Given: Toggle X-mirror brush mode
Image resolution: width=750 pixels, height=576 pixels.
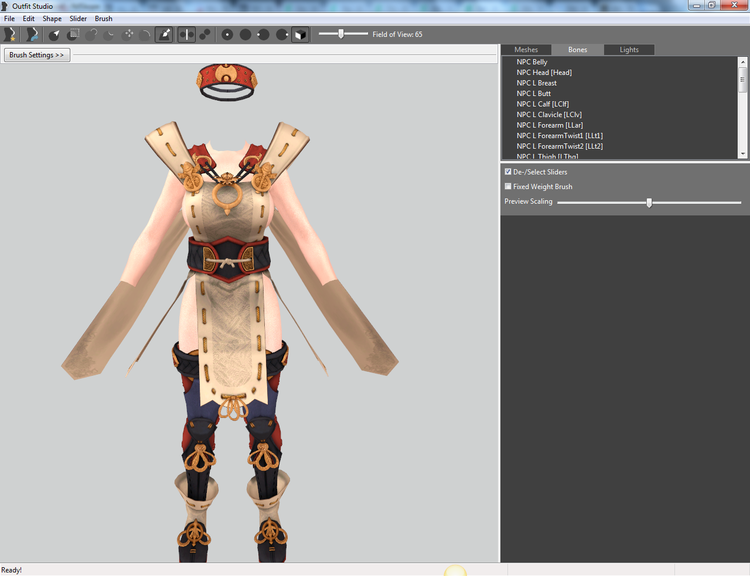Looking at the screenshot, I should click(187, 34).
